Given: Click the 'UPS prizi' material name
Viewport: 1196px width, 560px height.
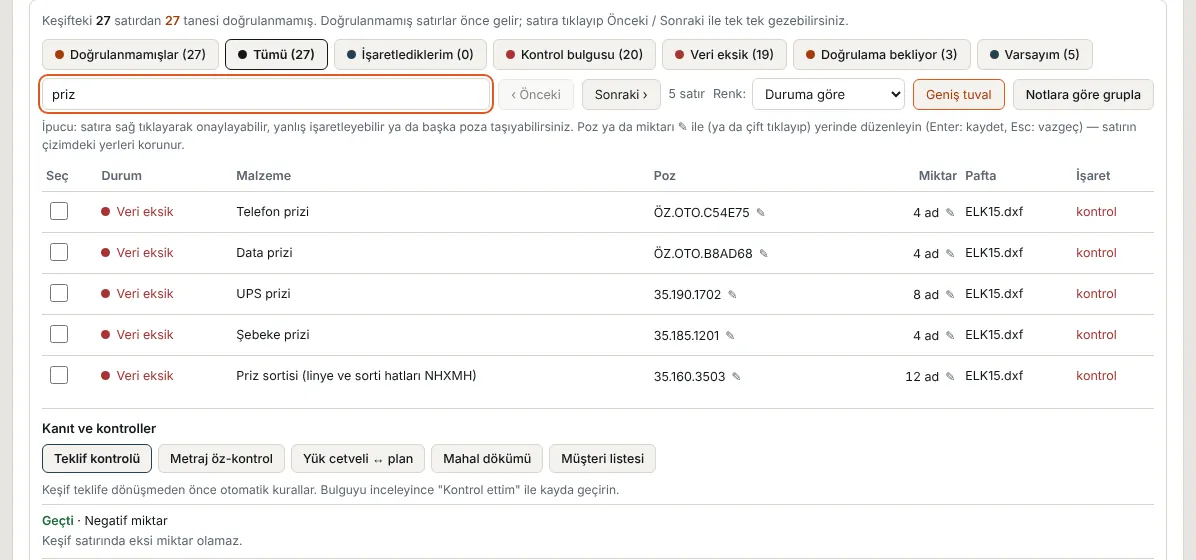Looking at the screenshot, I should [x=263, y=293].
